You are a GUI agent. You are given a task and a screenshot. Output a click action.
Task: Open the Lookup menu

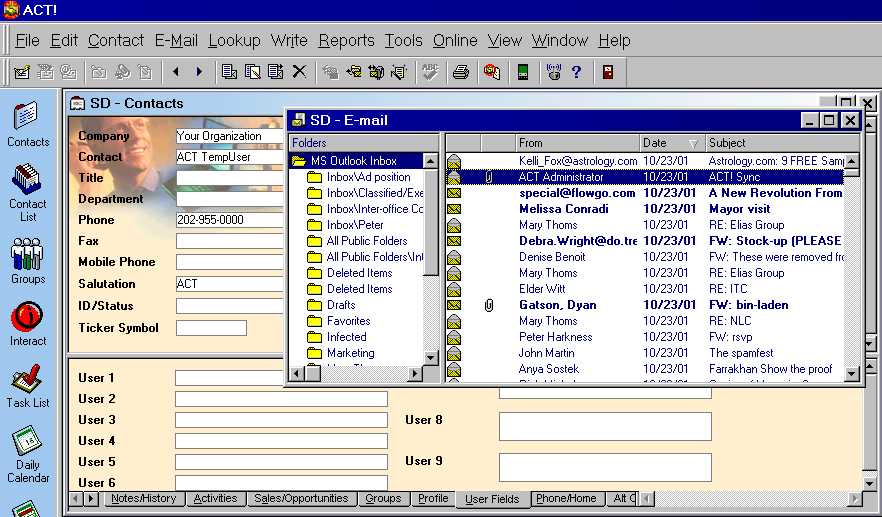[x=234, y=41]
